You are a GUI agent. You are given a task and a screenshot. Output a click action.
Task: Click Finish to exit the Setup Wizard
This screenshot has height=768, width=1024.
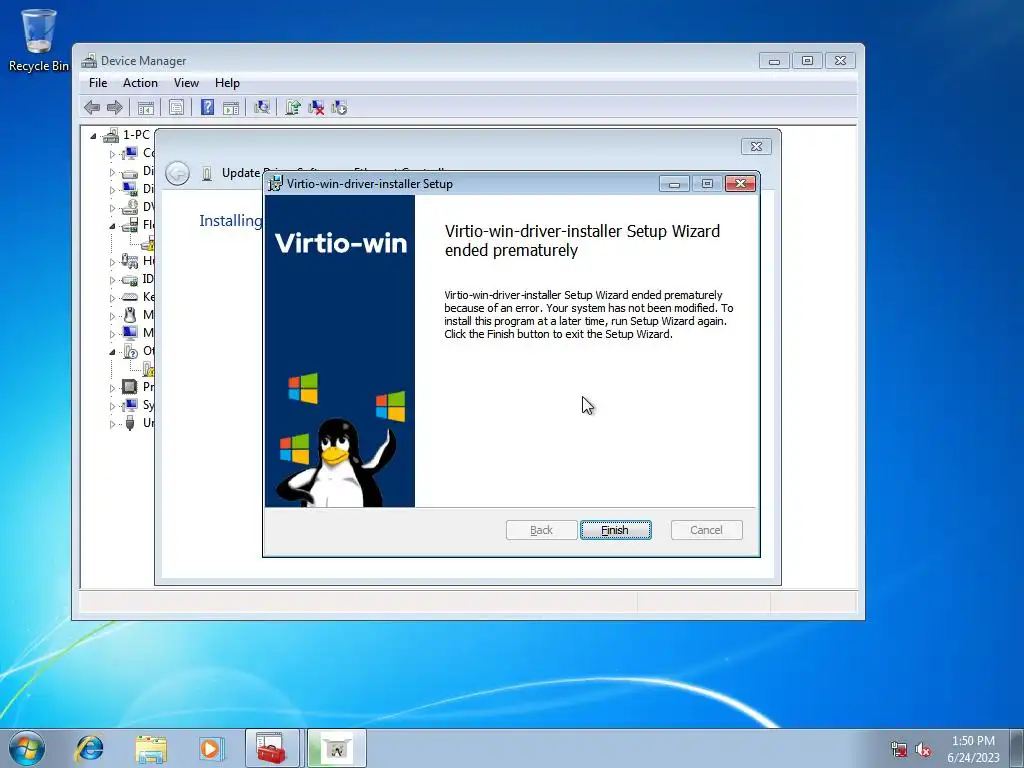[x=615, y=530]
